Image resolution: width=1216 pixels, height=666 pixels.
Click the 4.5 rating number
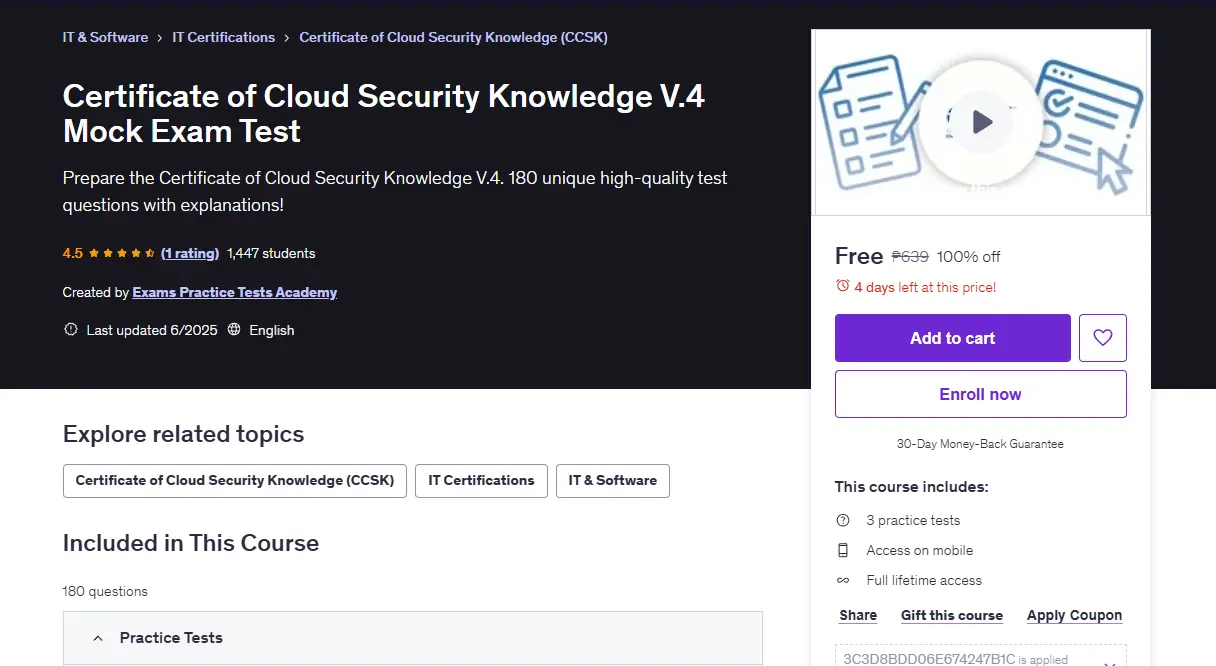click(x=73, y=253)
